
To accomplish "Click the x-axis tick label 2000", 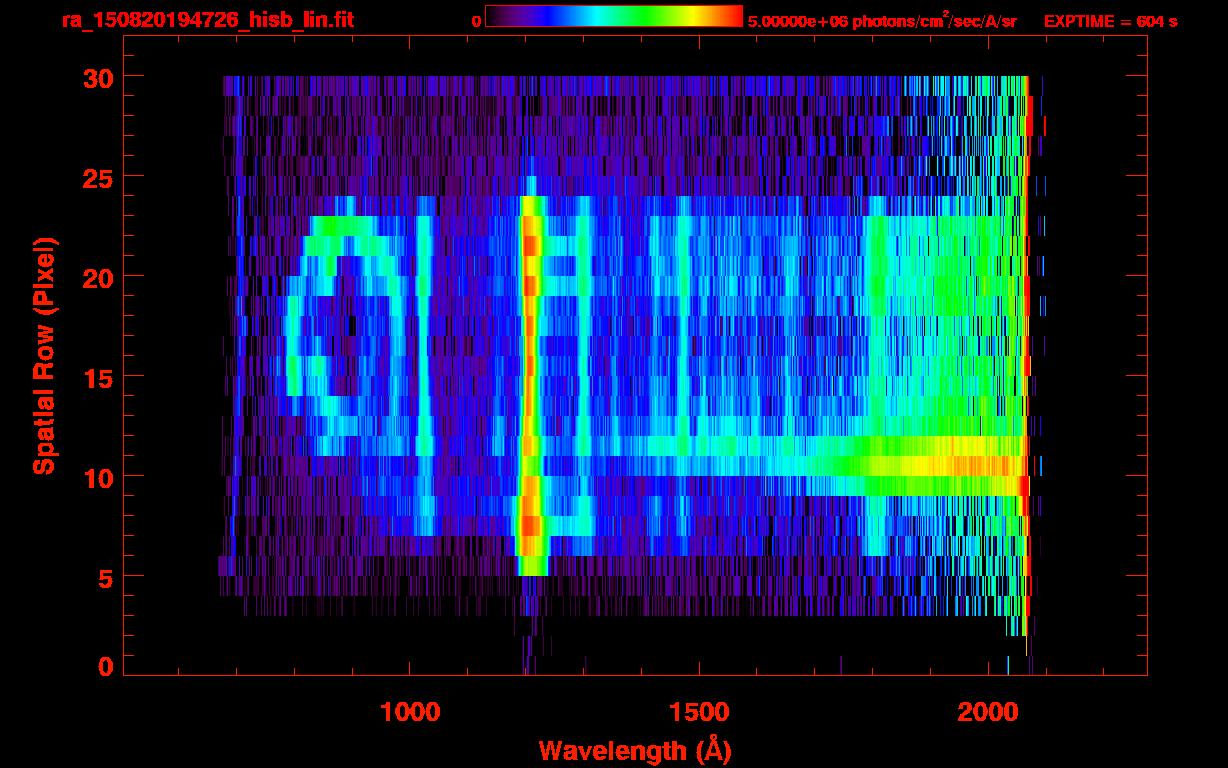I will [x=988, y=711].
